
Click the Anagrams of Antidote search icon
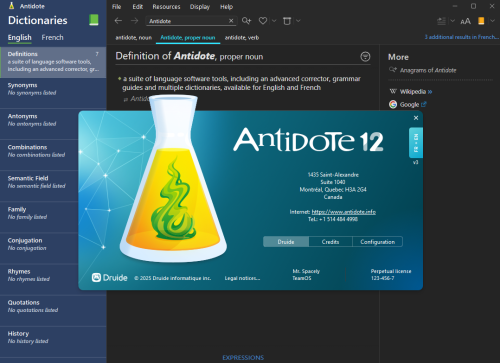(x=393, y=70)
